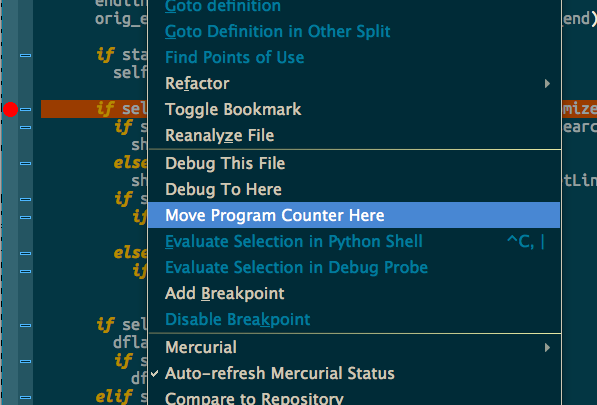The width and height of the screenshot is (597, 405).
Task: Choose Add Breakpoint
Action: click(354, 293)
